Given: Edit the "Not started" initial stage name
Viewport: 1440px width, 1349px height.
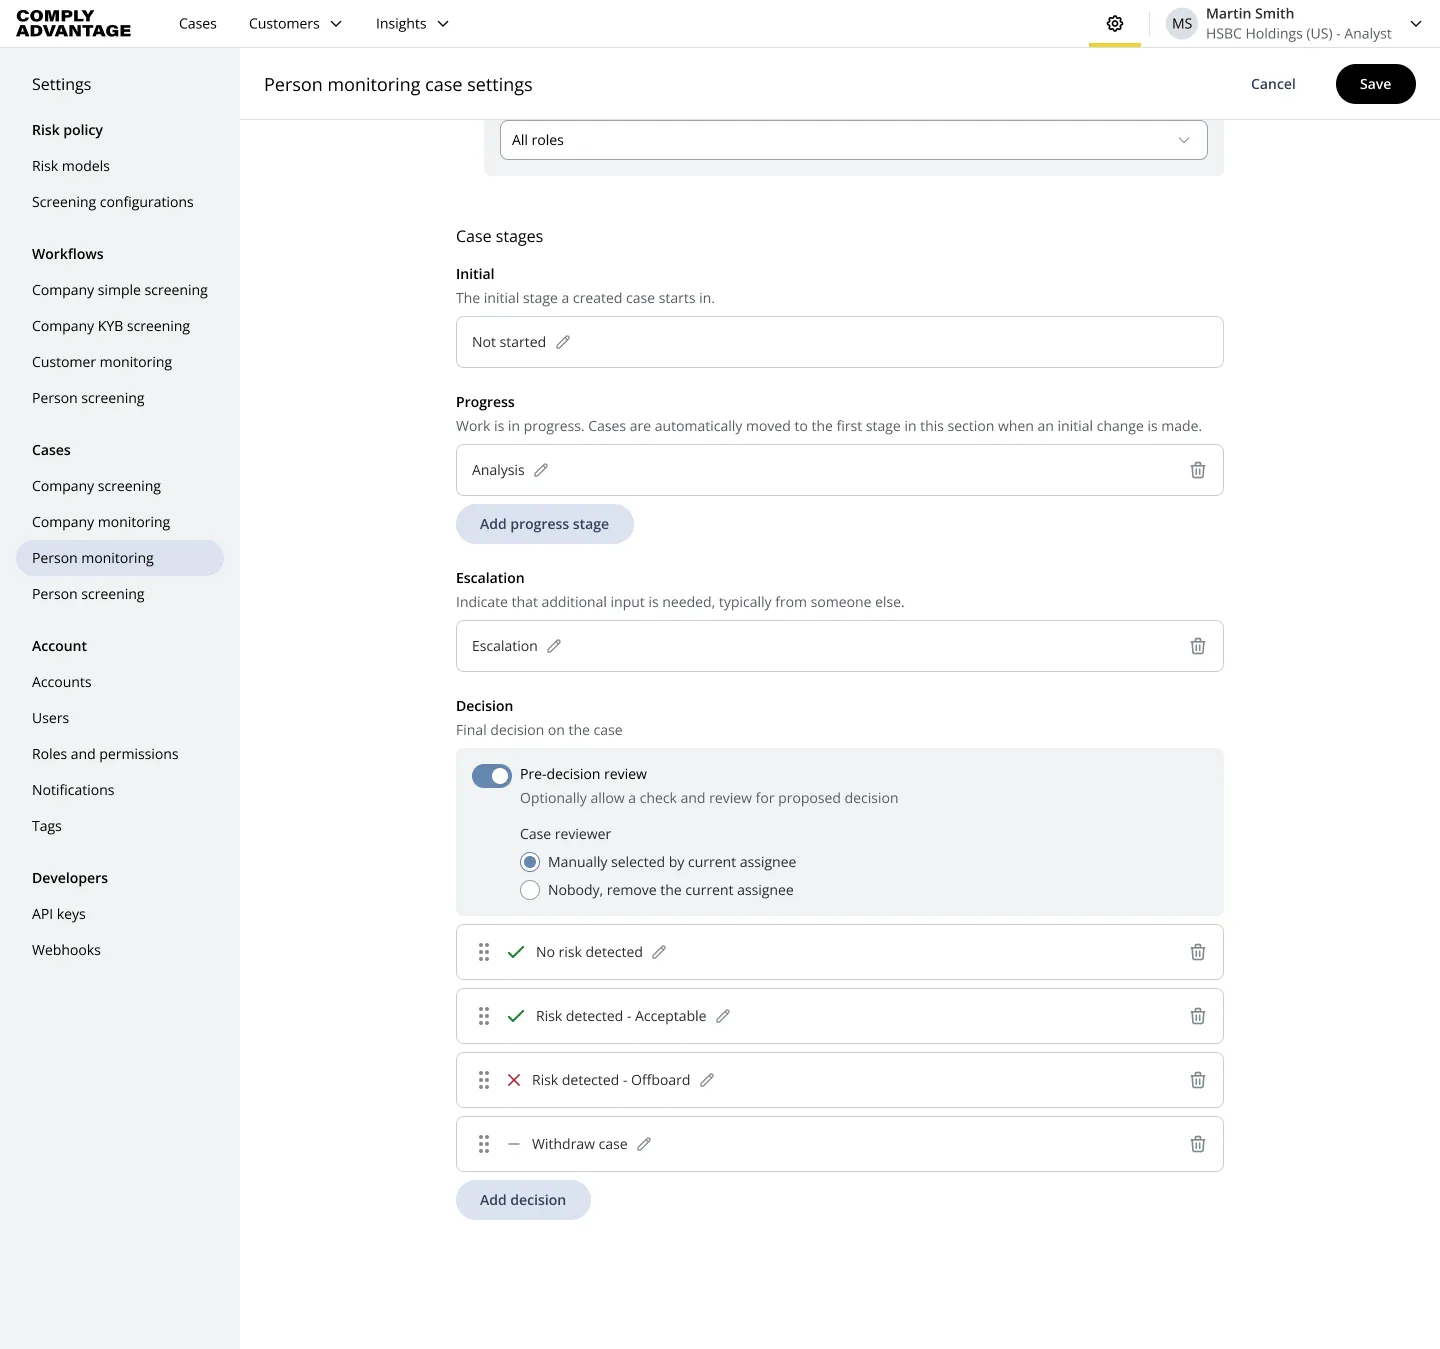Looking at the screenshot, I should pyautogui.click(x=563, y=342).
